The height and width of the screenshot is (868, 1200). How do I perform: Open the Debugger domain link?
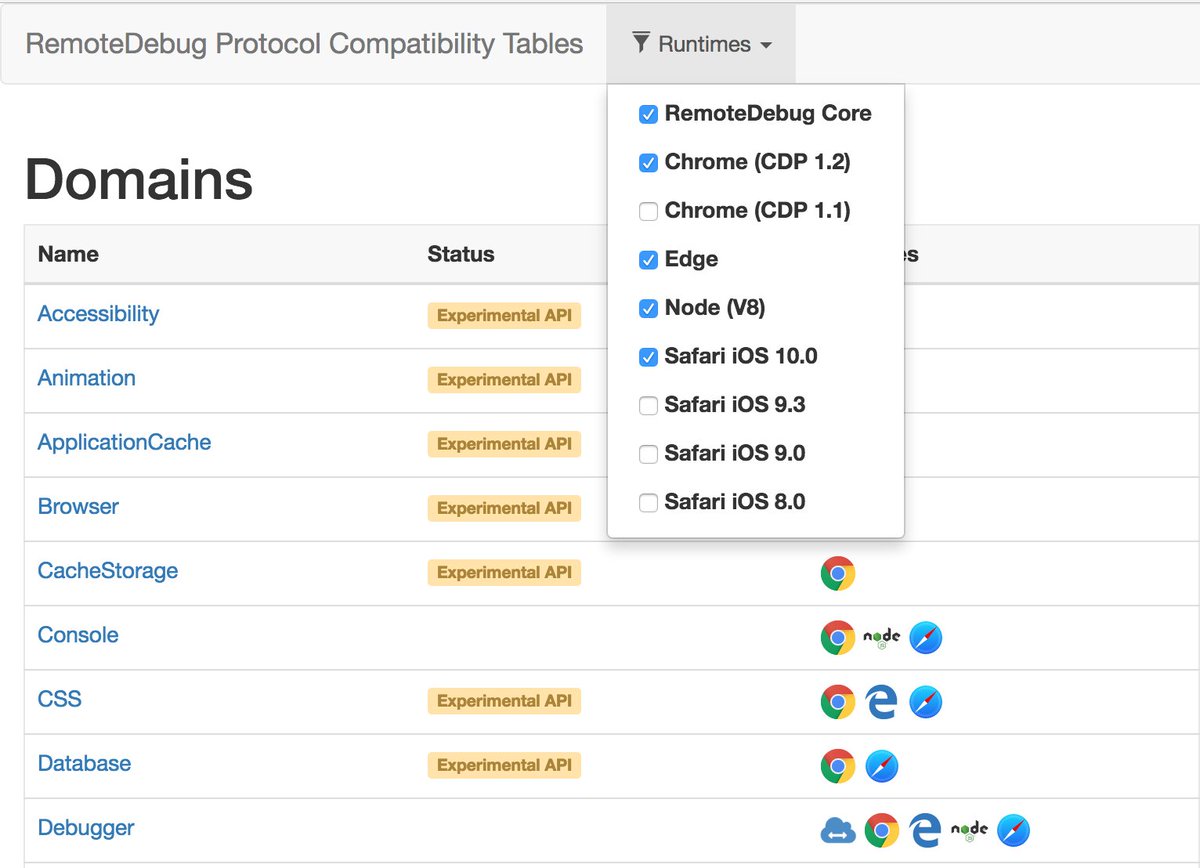tap(86, 828)
